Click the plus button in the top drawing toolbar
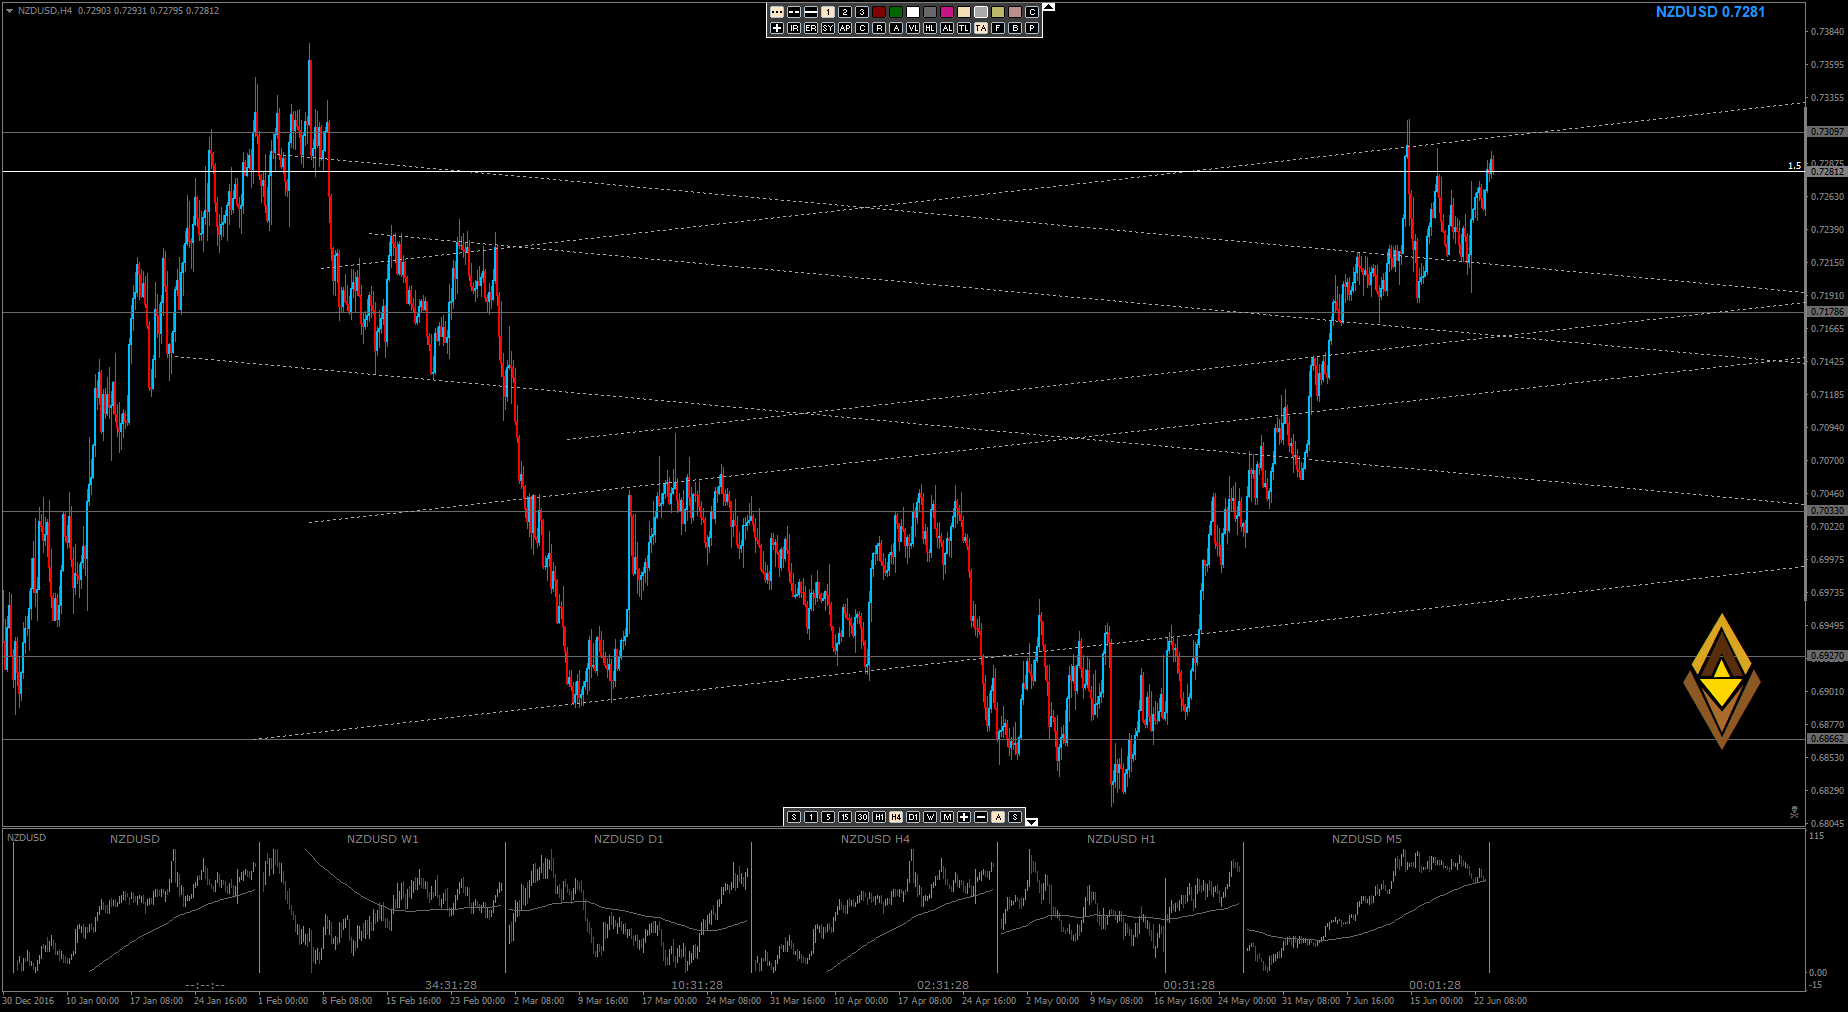Screen dimensions: 1848x1012 tap(777, 28)
